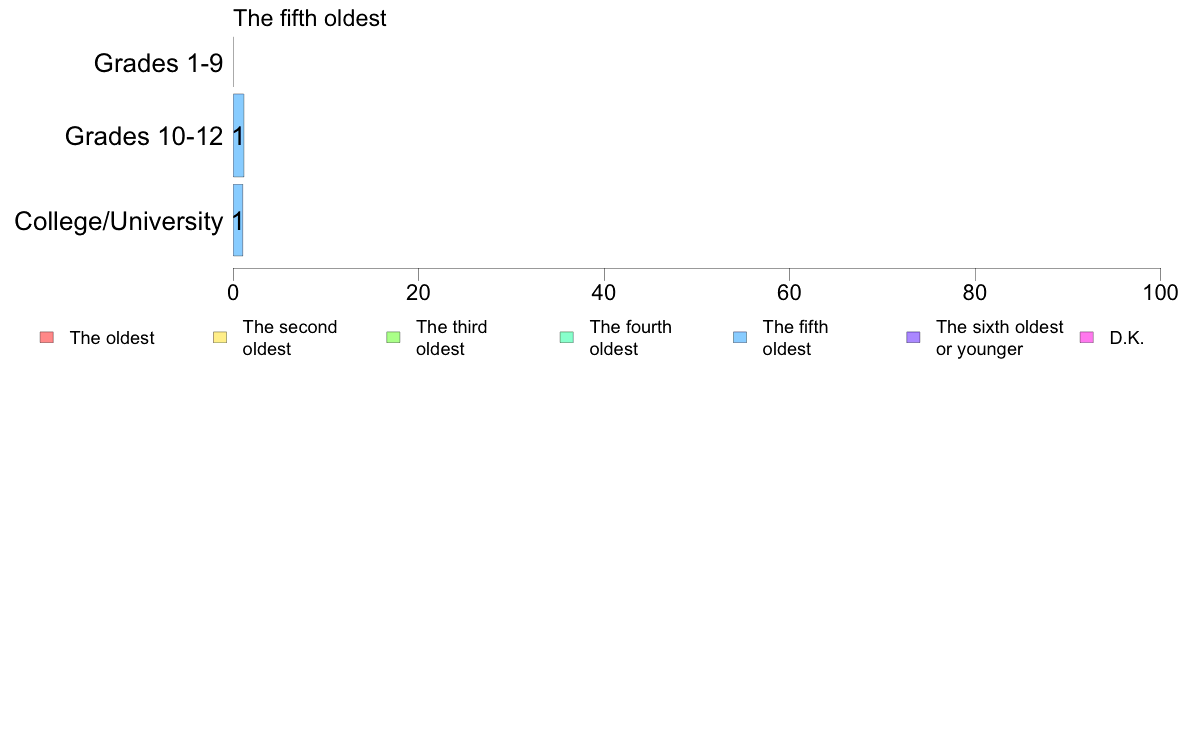Click the blue 'The fifth oldest' legend swatch
1188x736 pixels.
740,337
